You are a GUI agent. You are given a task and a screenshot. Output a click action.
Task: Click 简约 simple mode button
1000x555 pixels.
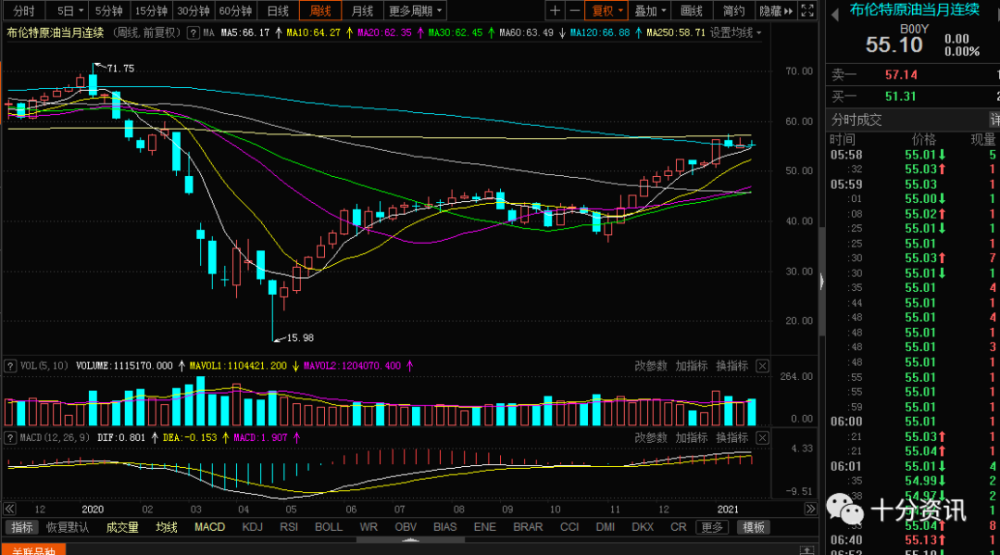[734, 11]
